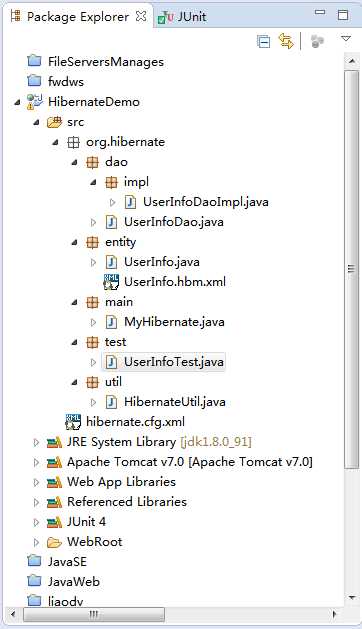Expand UserInfoTest.java node
This screenshot has height=629, width=362.
click(x=94, y=362)
